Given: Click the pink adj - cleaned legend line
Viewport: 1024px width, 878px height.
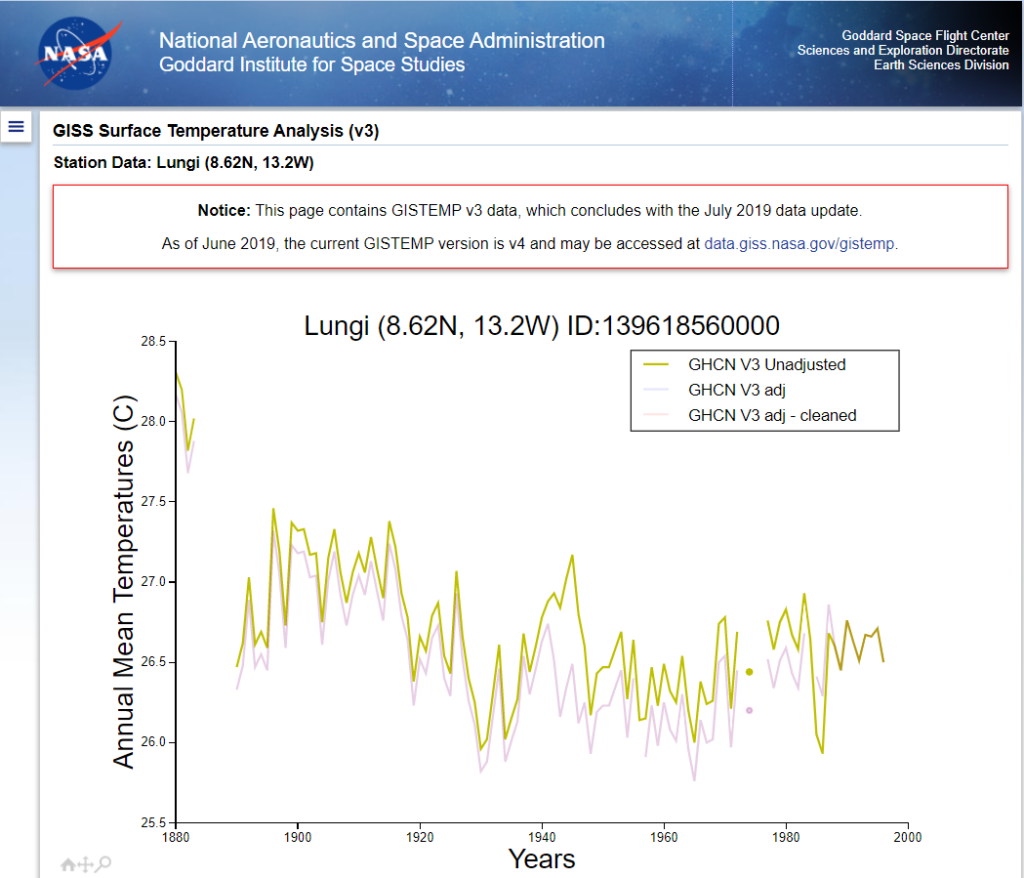Looking at the screenshot, I should [x=659, y=415].
